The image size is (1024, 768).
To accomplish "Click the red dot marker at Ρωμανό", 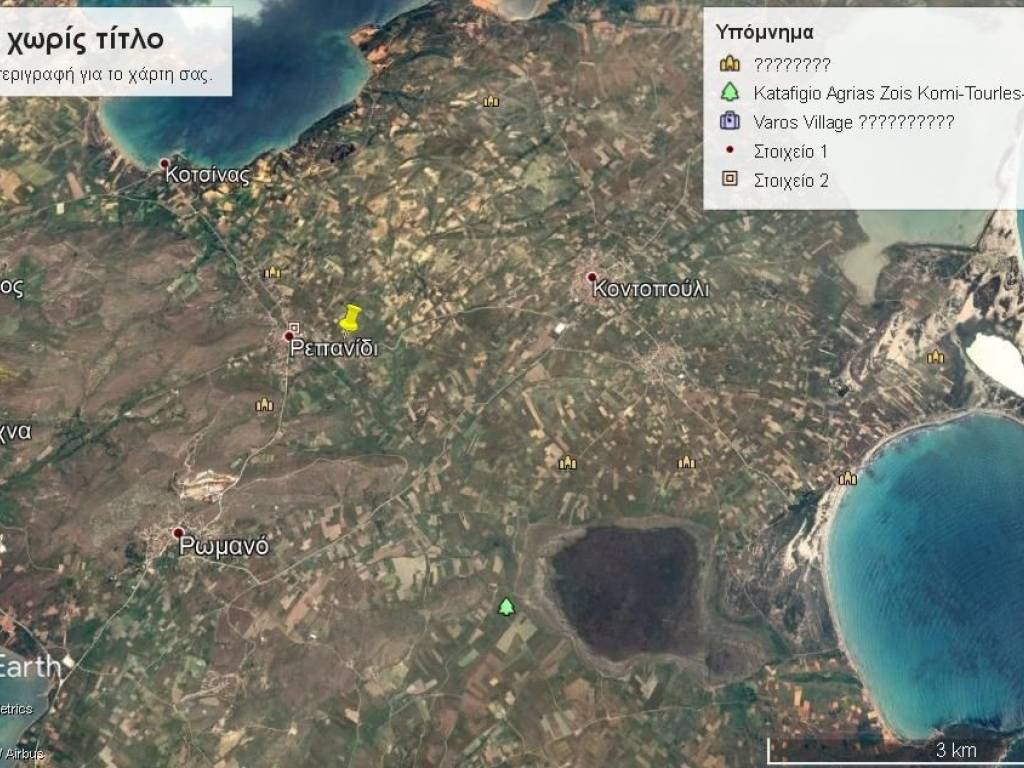I will coord(178,533).
